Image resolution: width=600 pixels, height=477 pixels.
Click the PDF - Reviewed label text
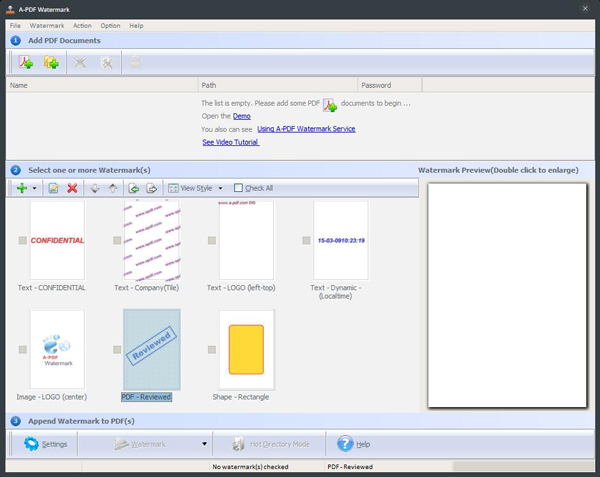(x=146, y=397)
